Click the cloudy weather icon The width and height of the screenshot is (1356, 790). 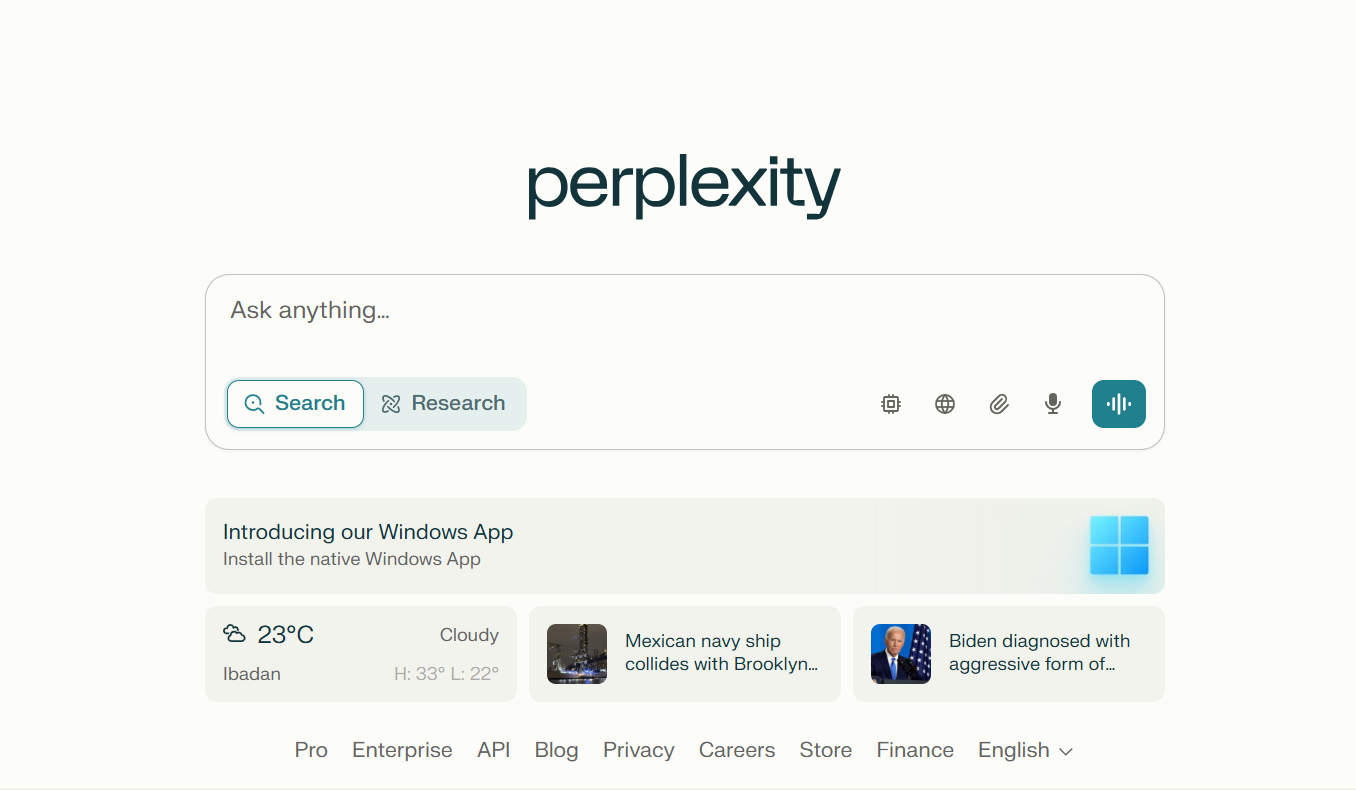[x=236, y=633]
